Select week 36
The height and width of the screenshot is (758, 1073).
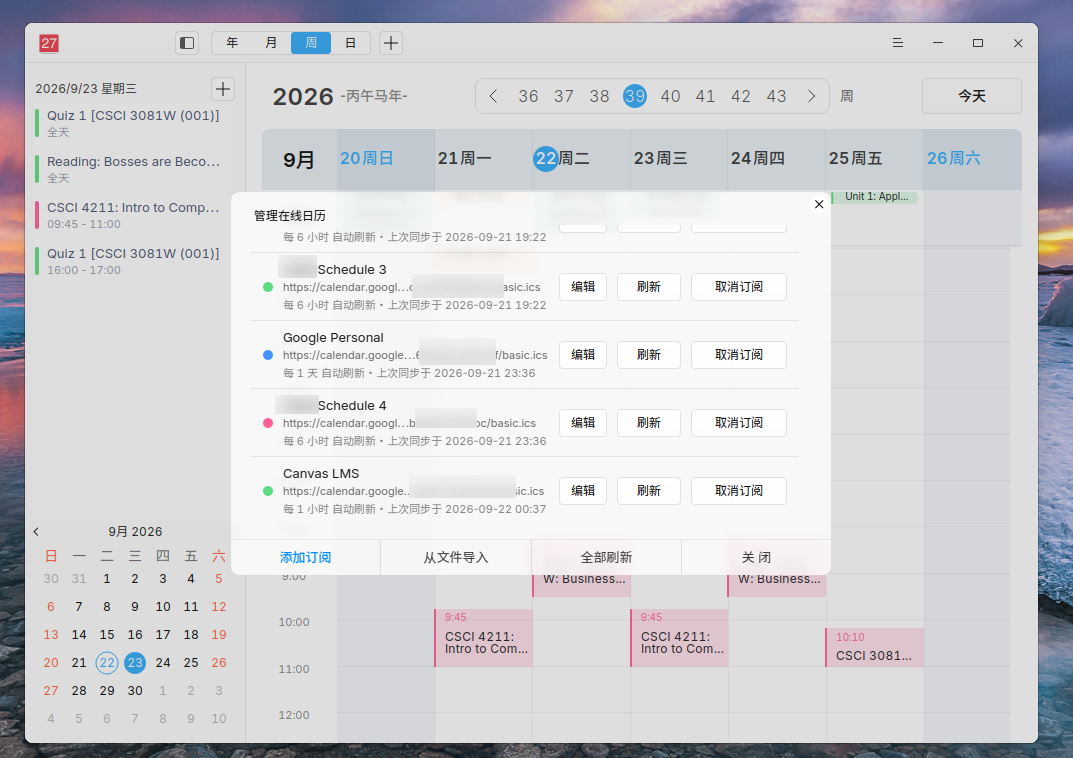click(528, 96)
